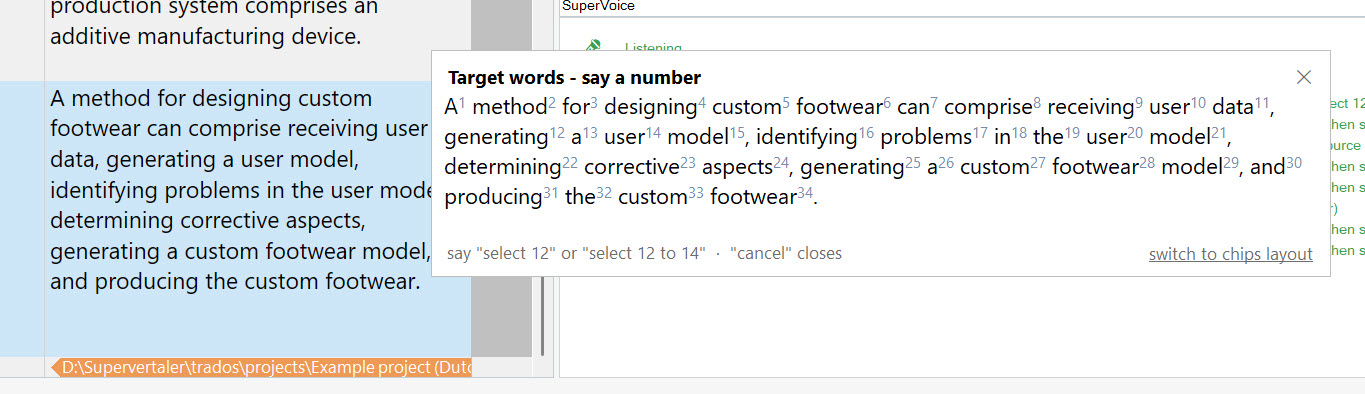1365x394 pixels.
Task: Select target word 'model' numbered 29
Action: (x=1192, y=167)
